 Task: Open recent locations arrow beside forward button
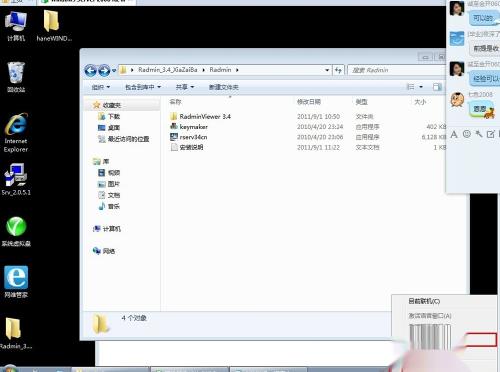(114, 70)
